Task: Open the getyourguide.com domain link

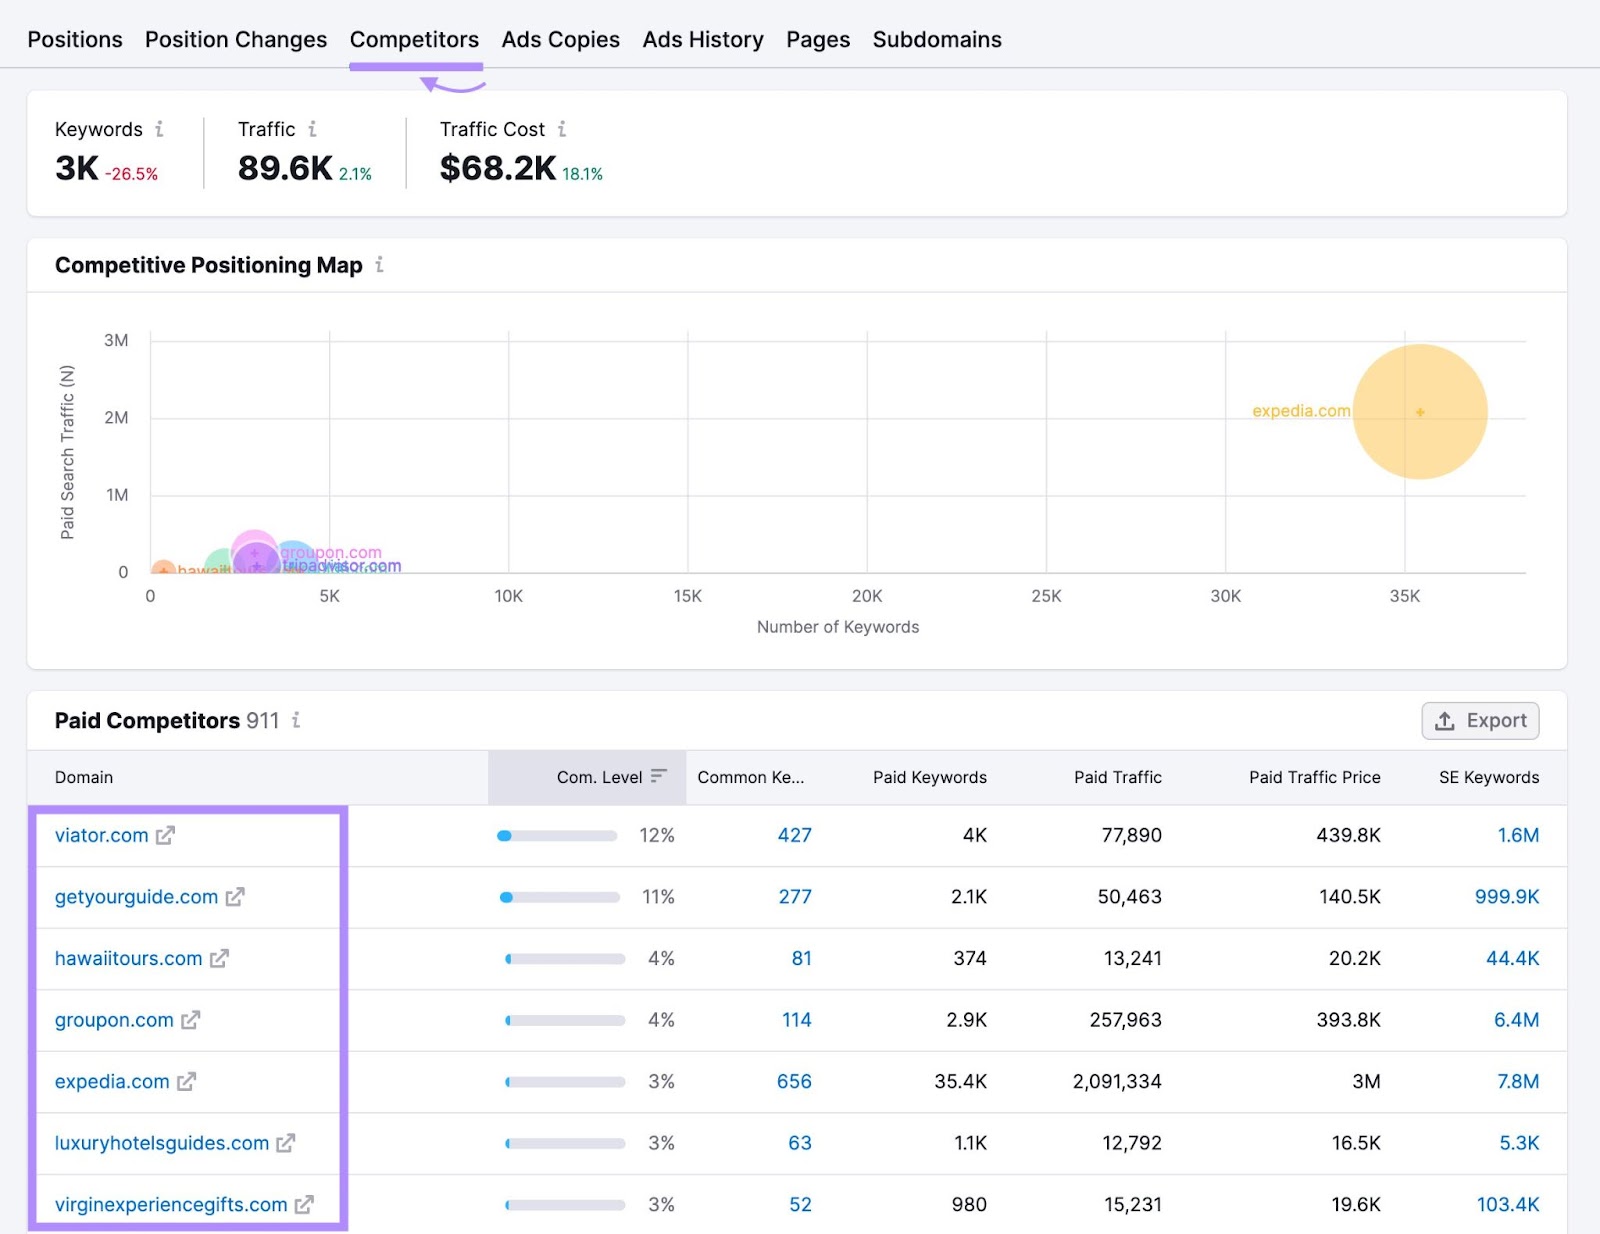Action: click(136, 897)
